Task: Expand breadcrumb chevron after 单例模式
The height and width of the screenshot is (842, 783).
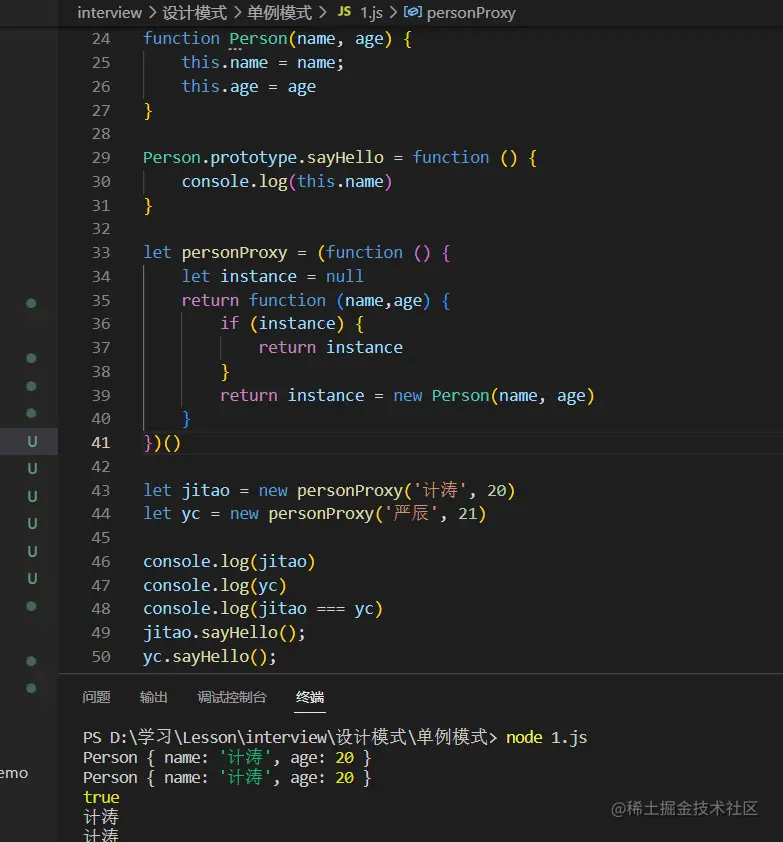Action: [322, 12]
